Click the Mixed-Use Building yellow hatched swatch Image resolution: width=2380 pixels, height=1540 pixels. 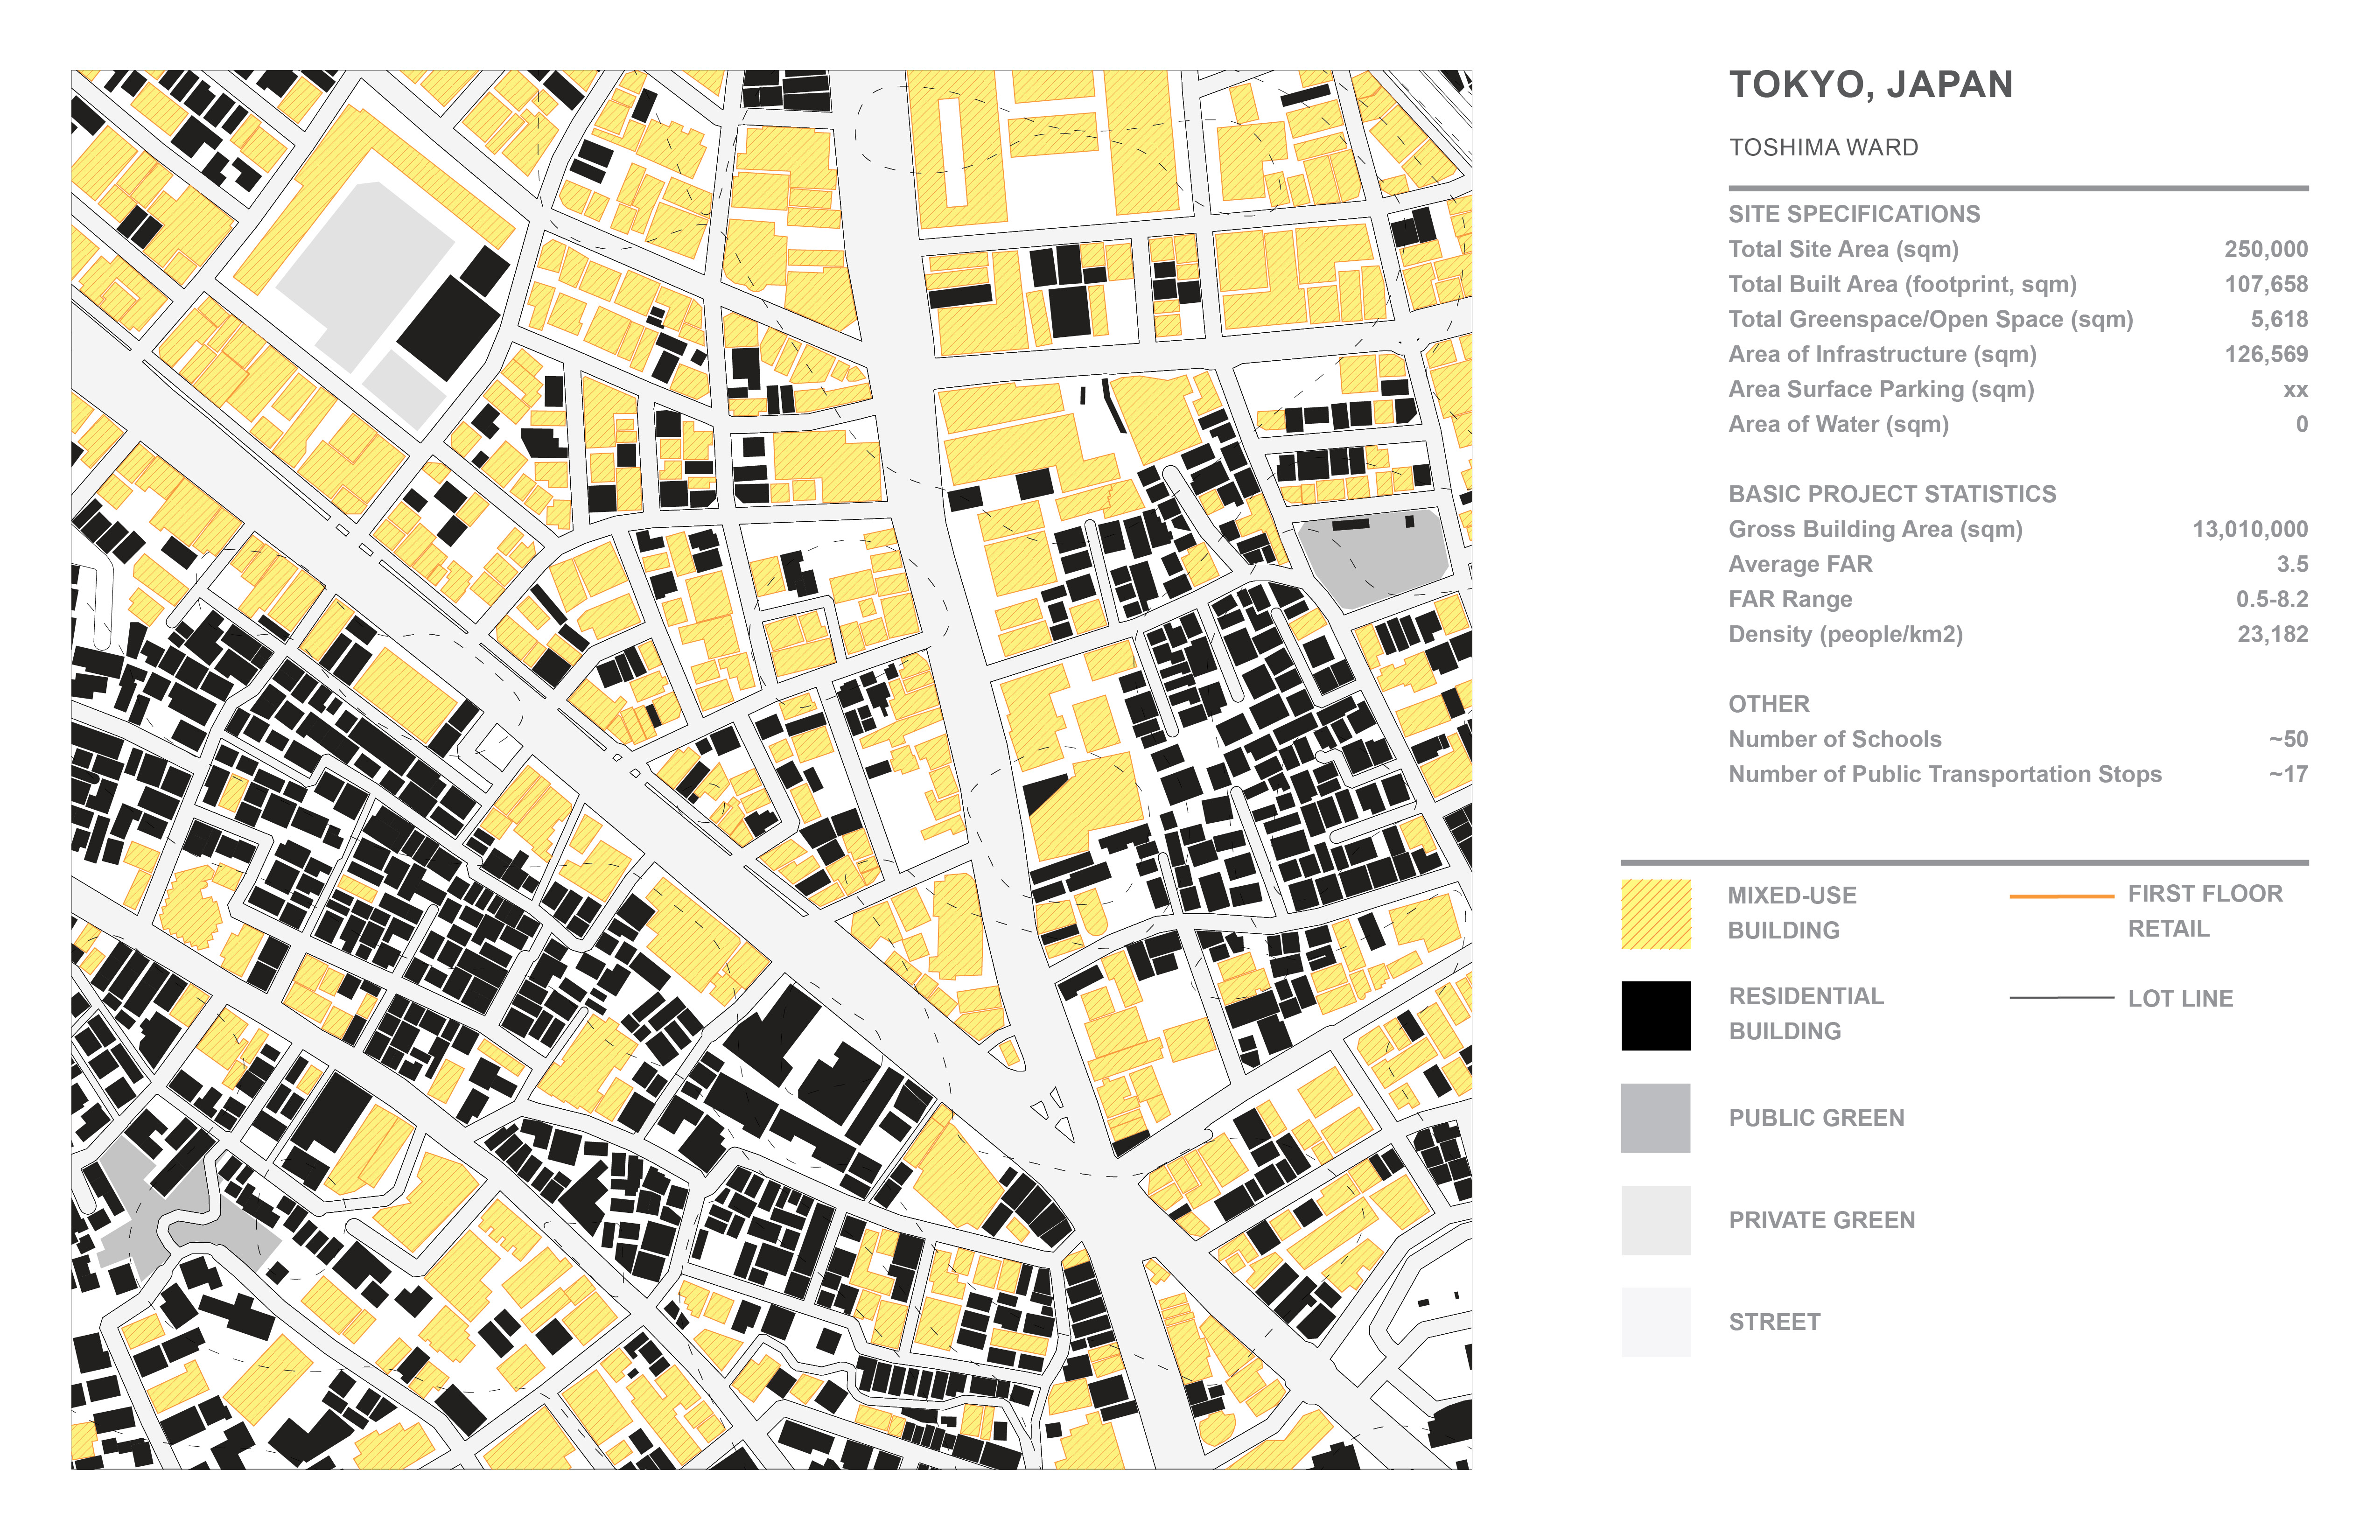point(1656,914)
